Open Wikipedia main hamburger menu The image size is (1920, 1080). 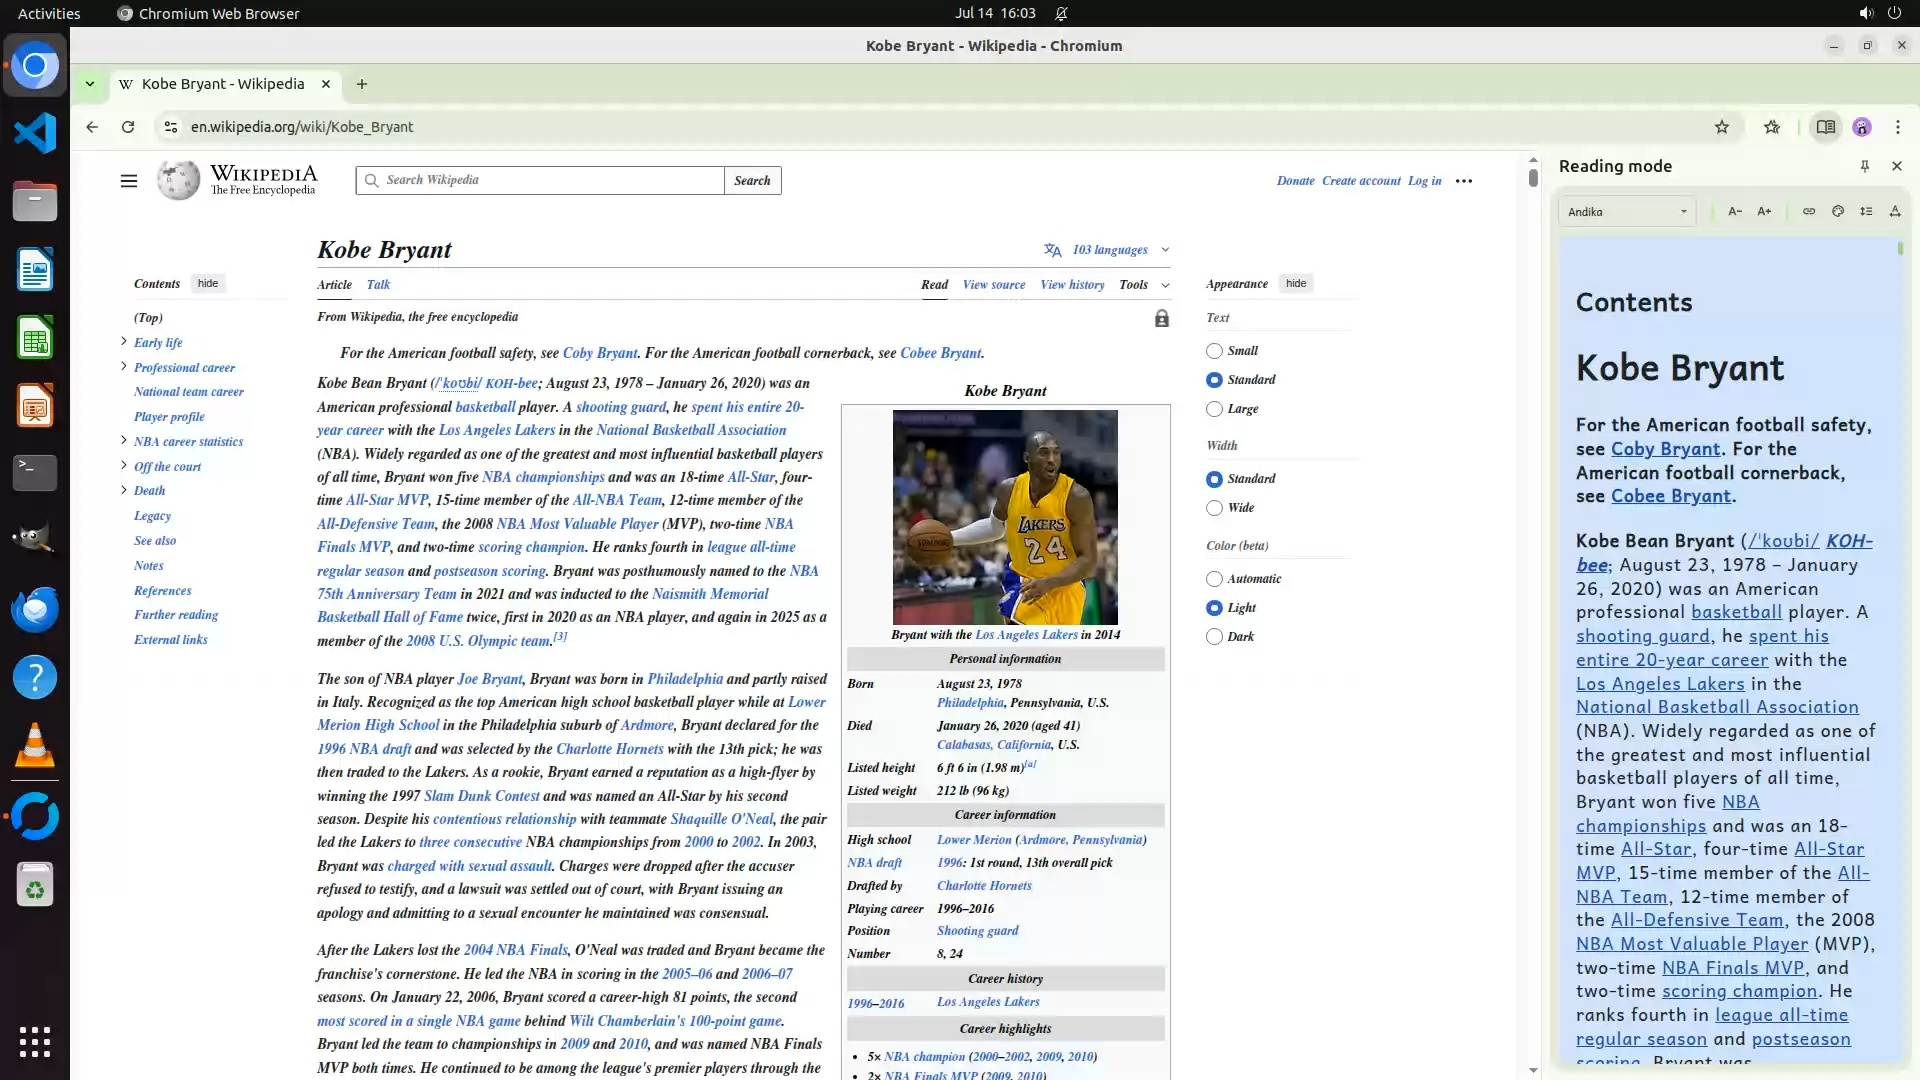[x=129, y=181]
